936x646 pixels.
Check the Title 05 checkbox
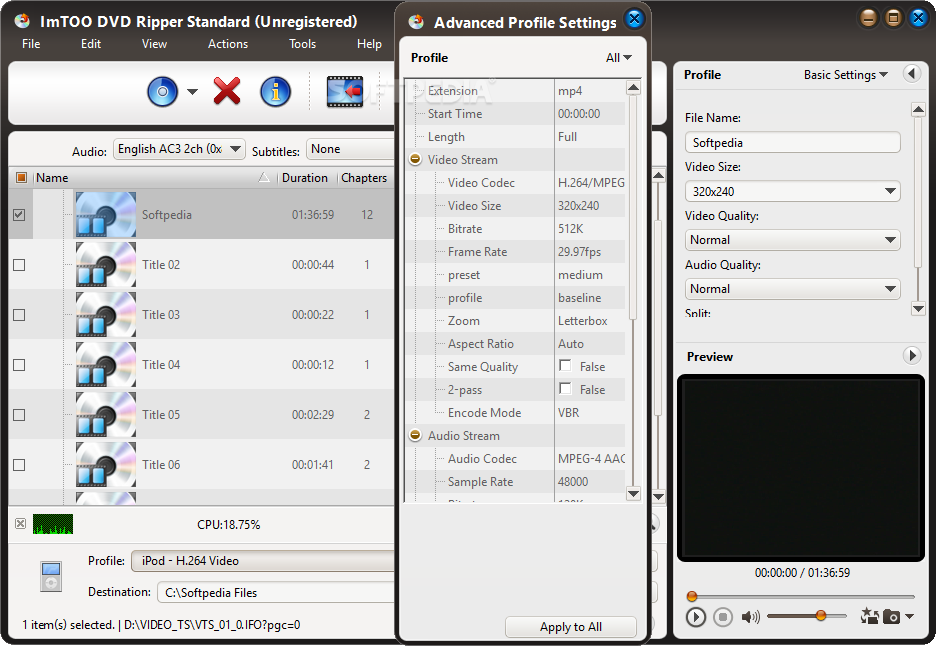click(x=19, y=415)
